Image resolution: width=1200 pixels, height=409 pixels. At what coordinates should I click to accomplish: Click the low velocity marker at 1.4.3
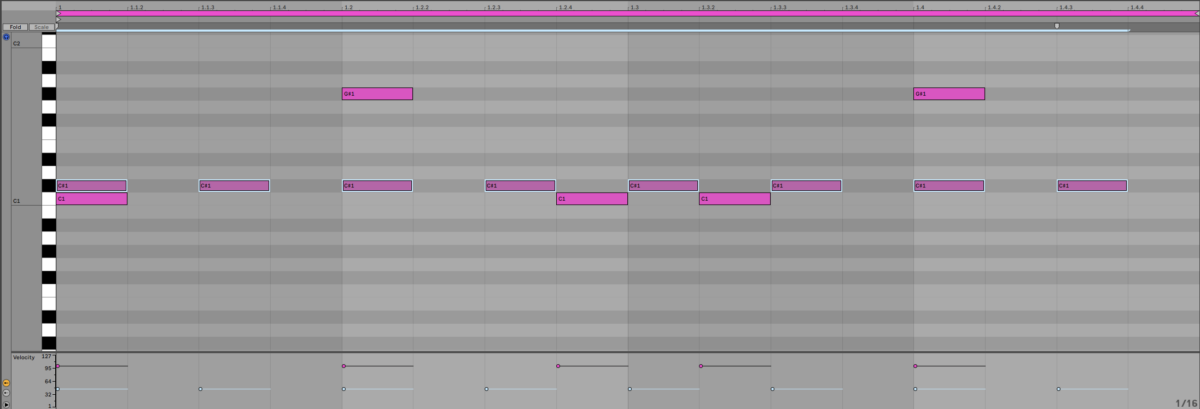(x=1058, y=389)
